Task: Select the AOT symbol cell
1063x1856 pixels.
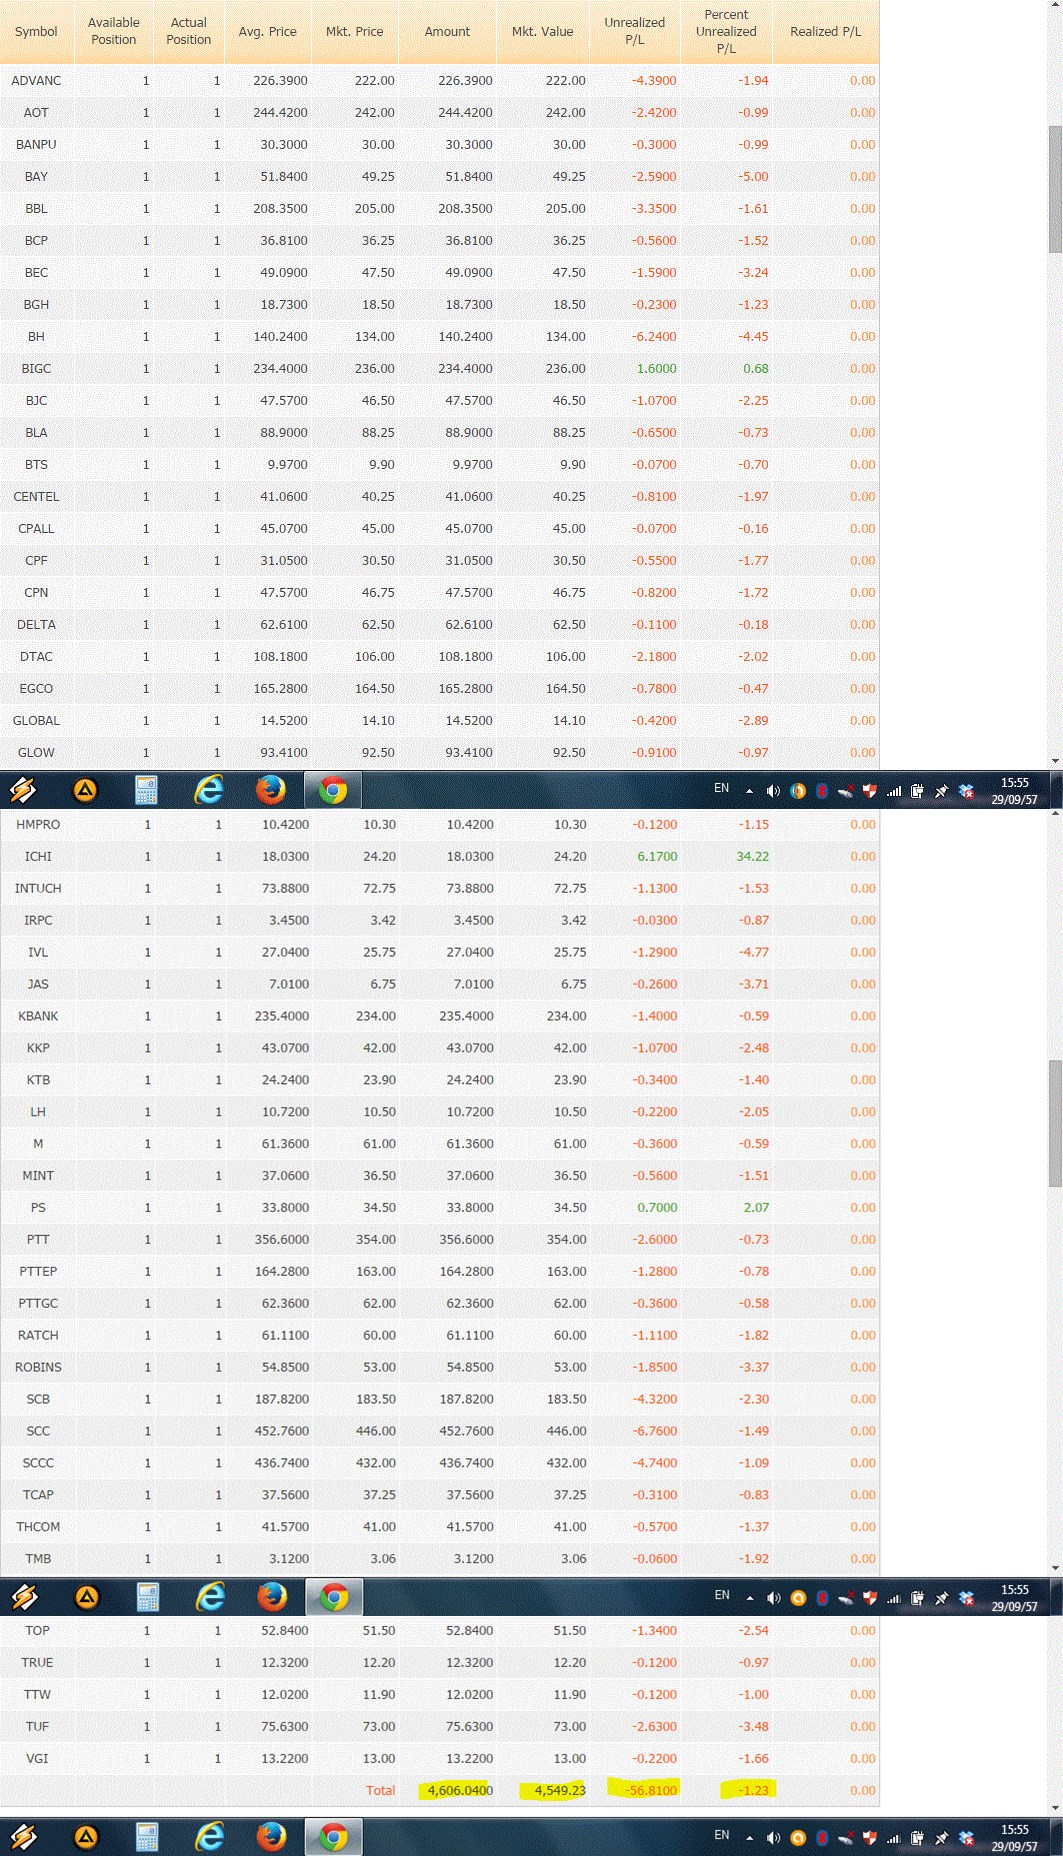Action: [36, 112]
